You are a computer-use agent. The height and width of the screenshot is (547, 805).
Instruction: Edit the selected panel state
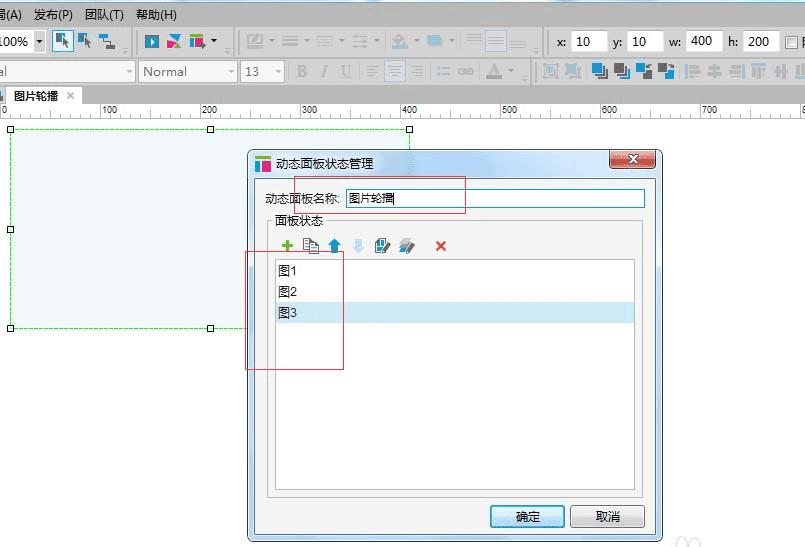click(382, 246)
